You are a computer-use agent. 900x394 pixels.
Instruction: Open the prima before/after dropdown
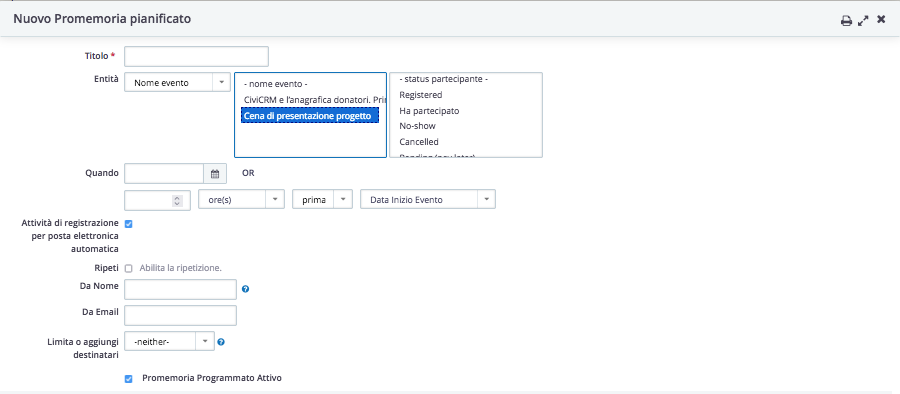tap(322, 200)
